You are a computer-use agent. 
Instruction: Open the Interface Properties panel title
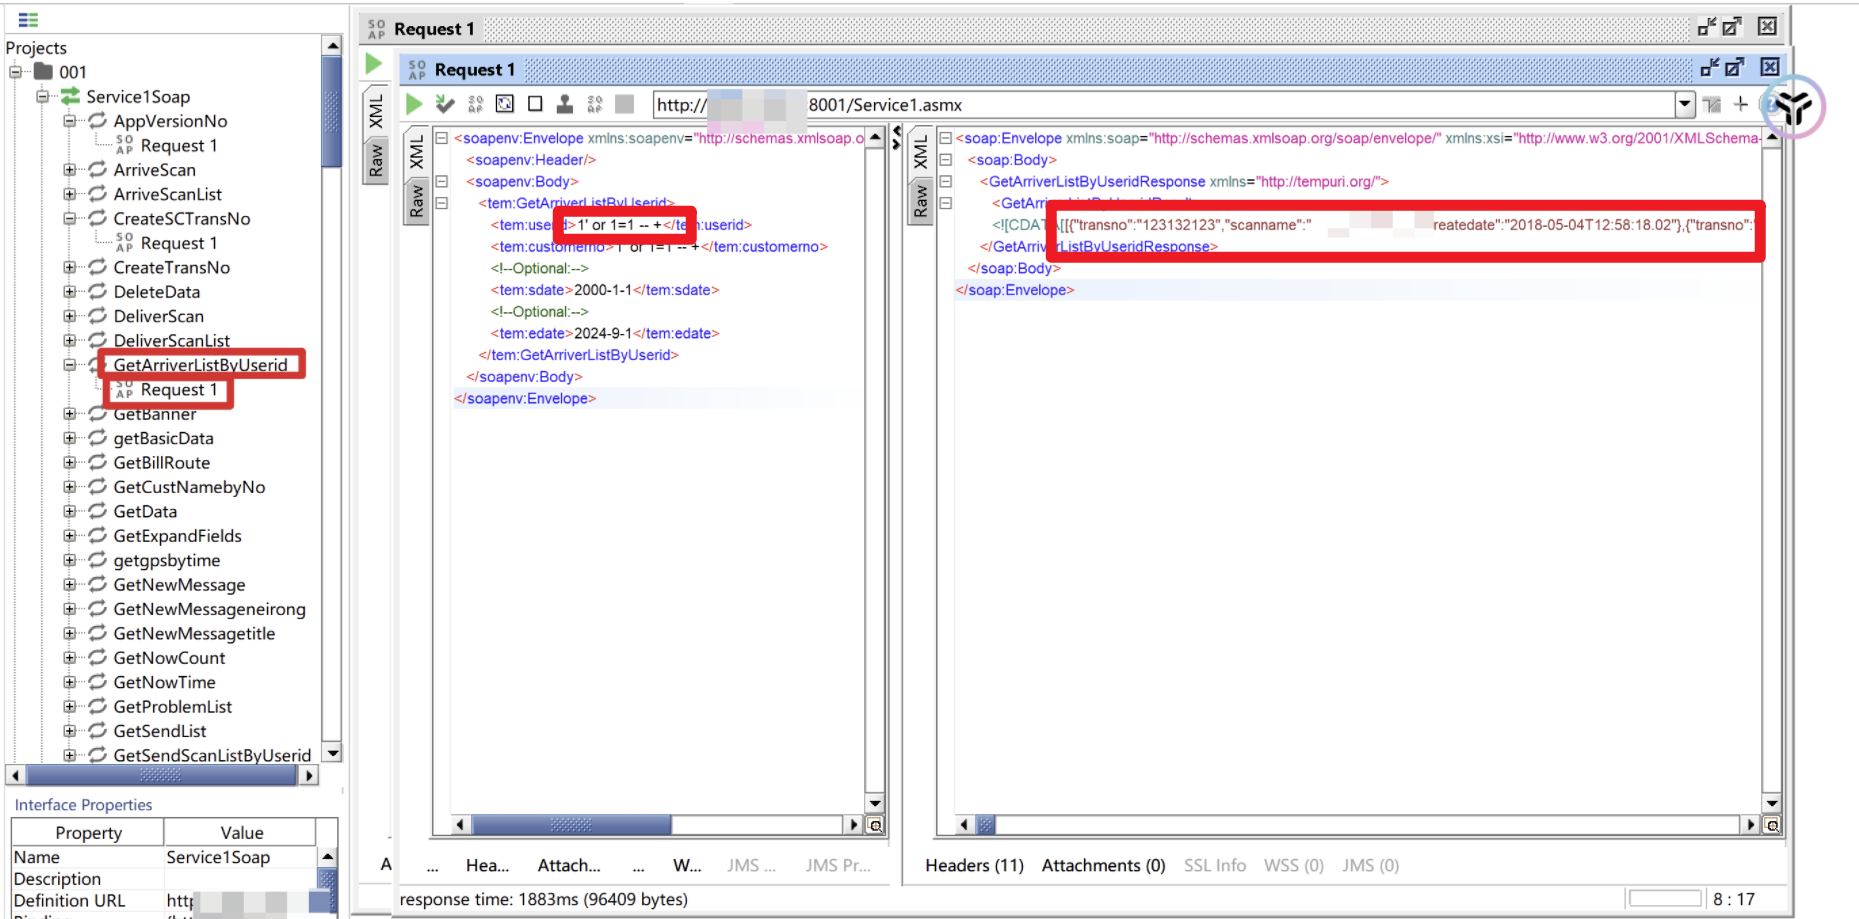83,805
